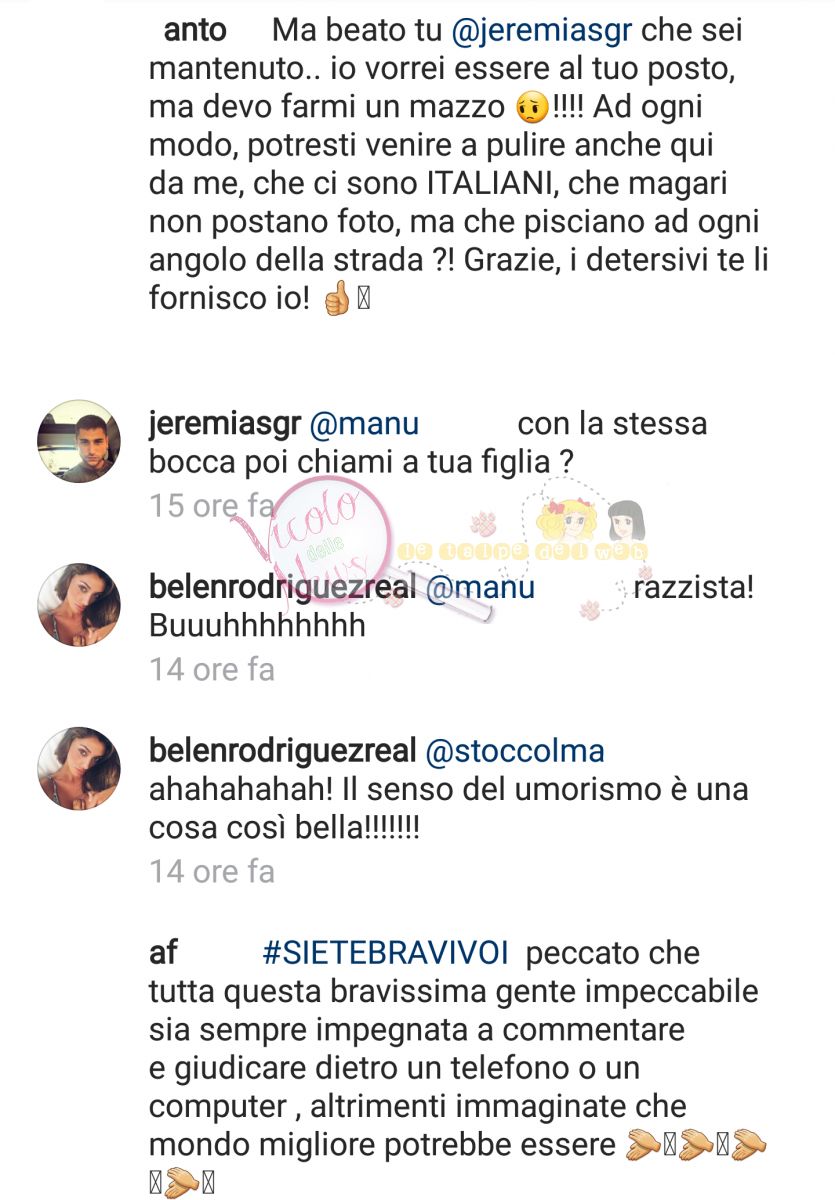The width and height of the screenshot is (835, 1200).
Task: Open the anto username at top
Action: pyautogui.click(x=194, y=31)
